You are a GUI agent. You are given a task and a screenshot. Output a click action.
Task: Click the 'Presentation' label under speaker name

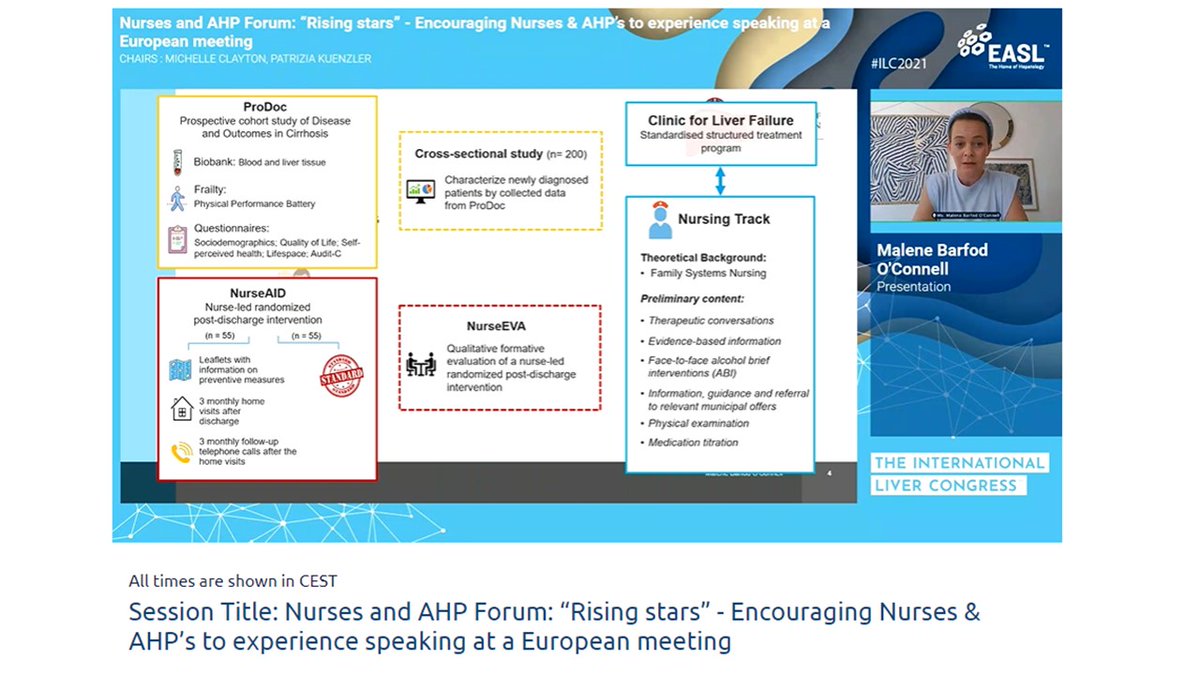click(914, 287)
